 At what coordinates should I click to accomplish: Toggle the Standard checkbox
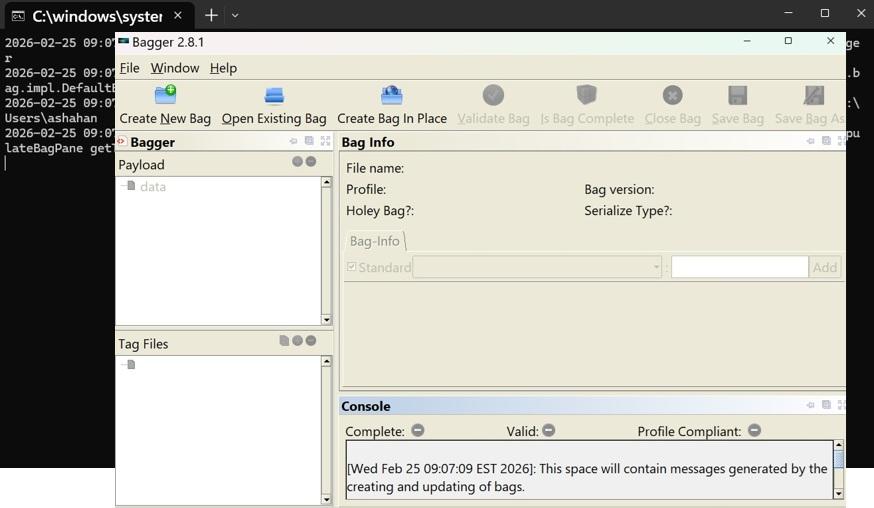pos(351,267)
